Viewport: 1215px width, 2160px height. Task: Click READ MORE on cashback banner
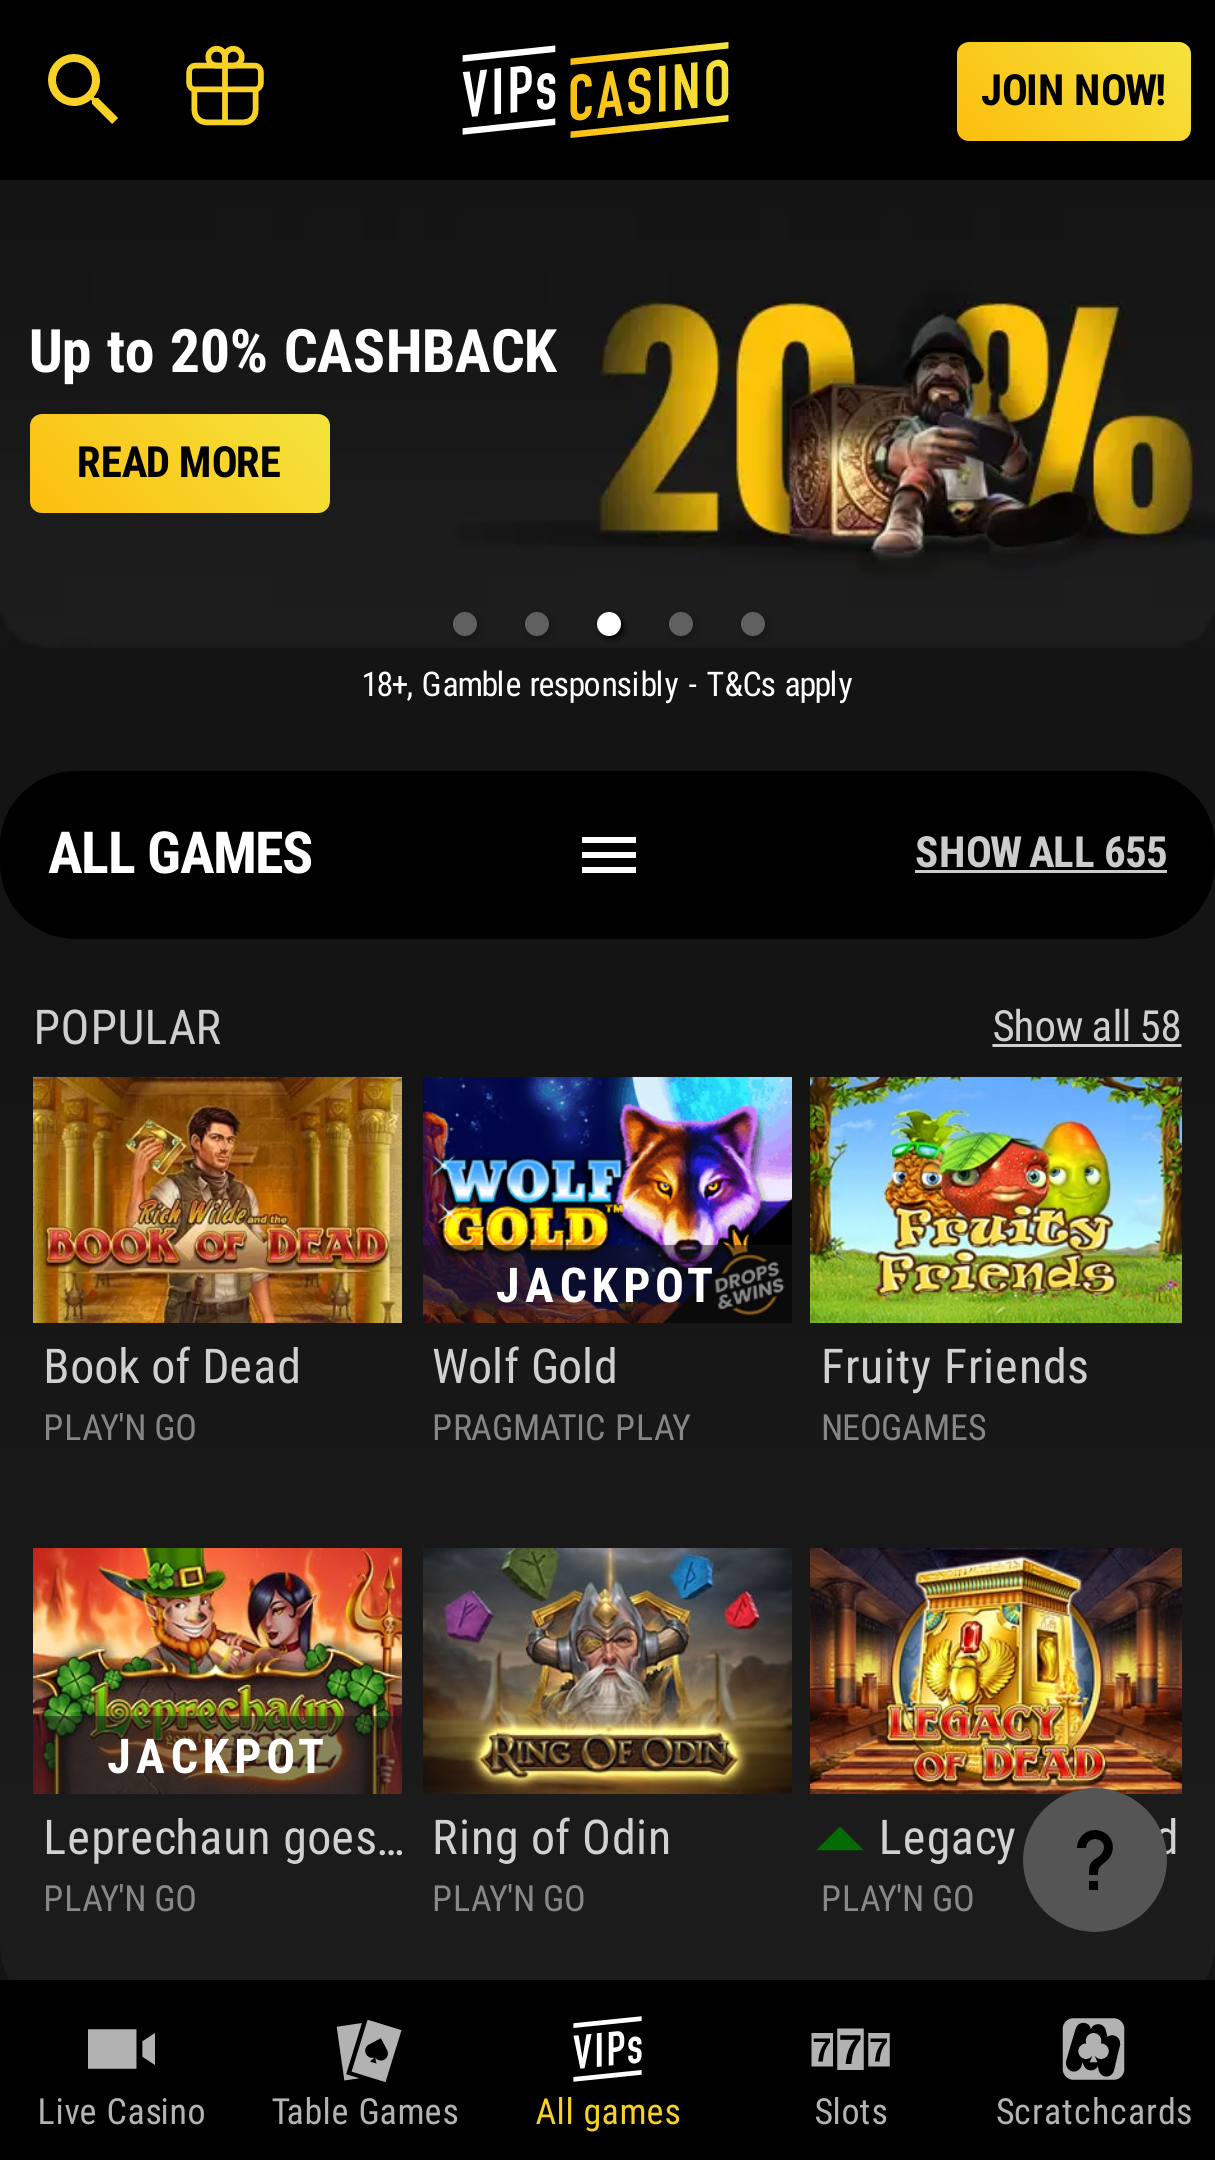click(180, 463)
